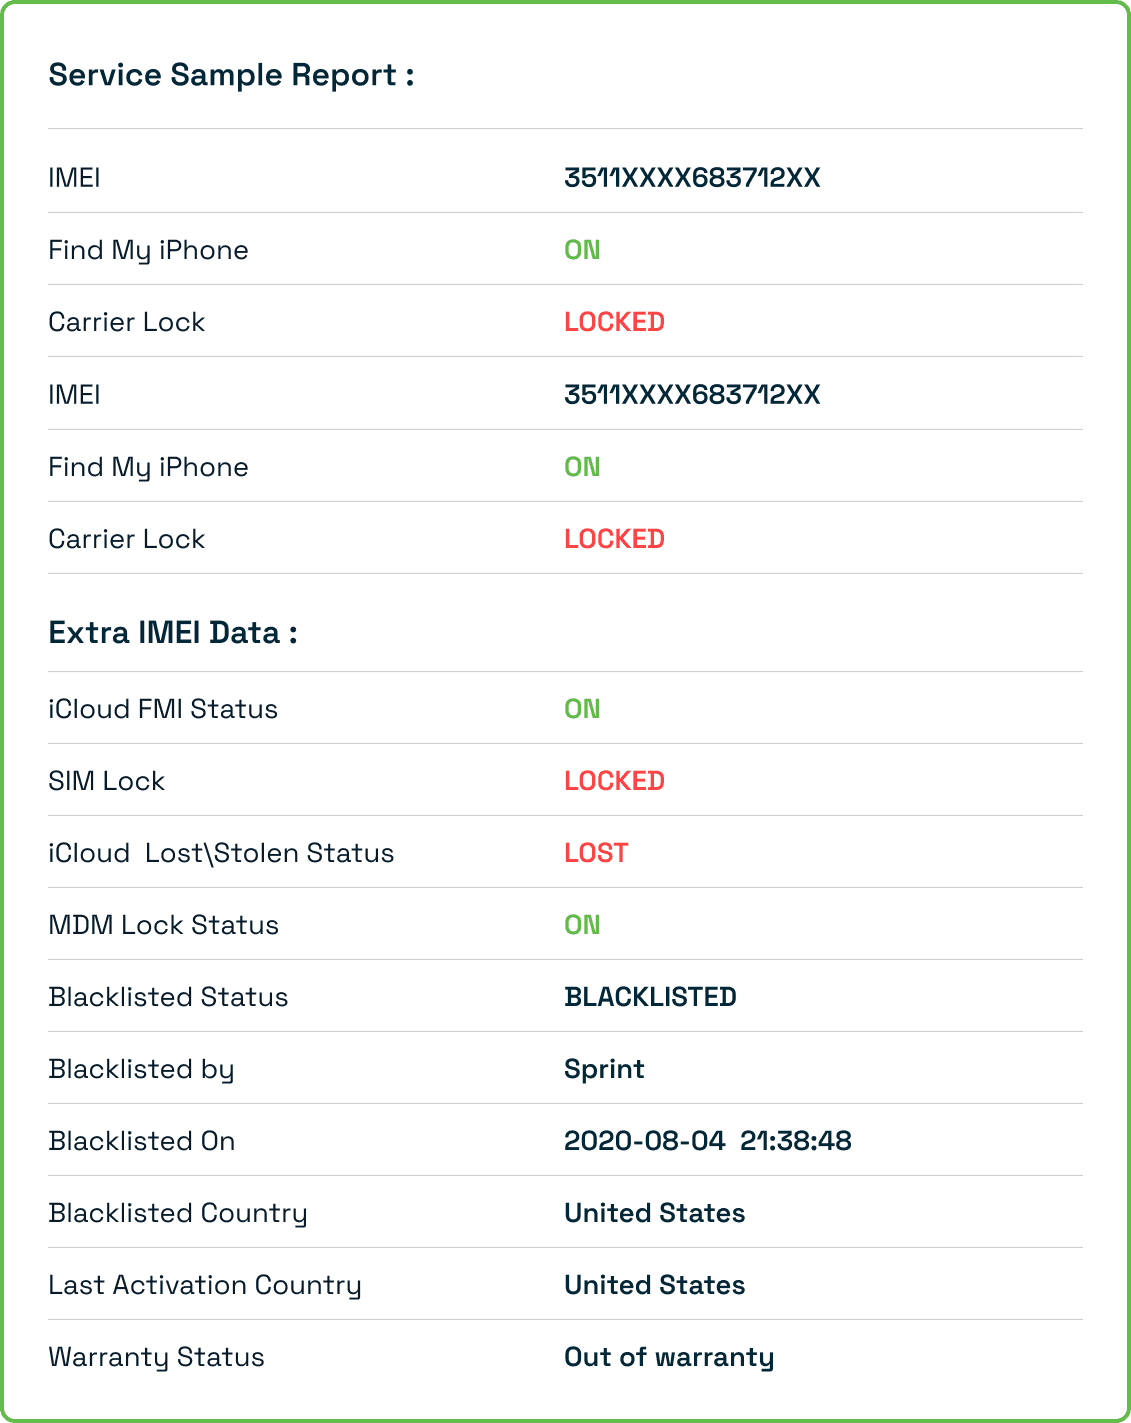Click the Extra IMEI Data heading

(173, 633)
